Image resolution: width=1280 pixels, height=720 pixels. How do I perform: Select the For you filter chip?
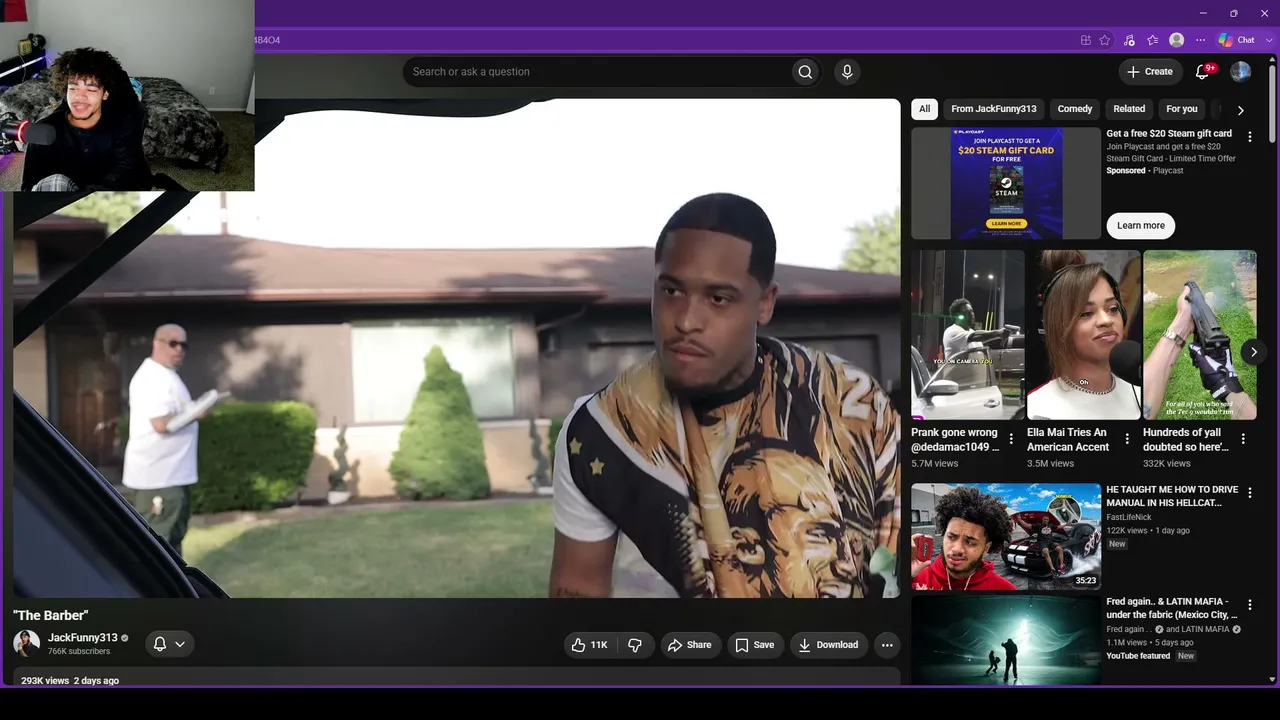coord(1181,109)
